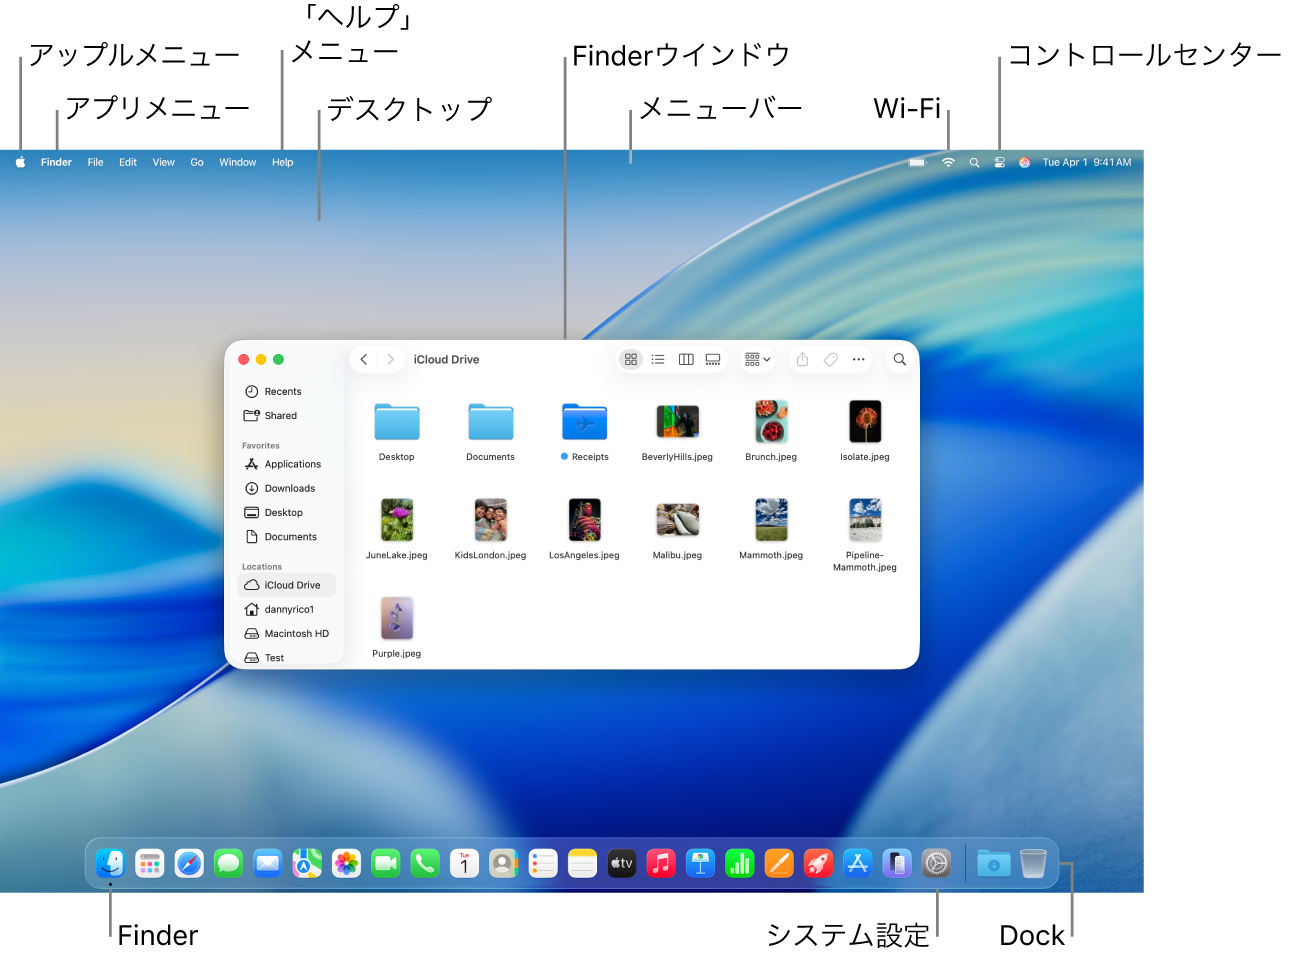This screenshot has height=955, width=1306.
Task: Open the Go menu in the menu bar
Action: (x=196, y=161)
